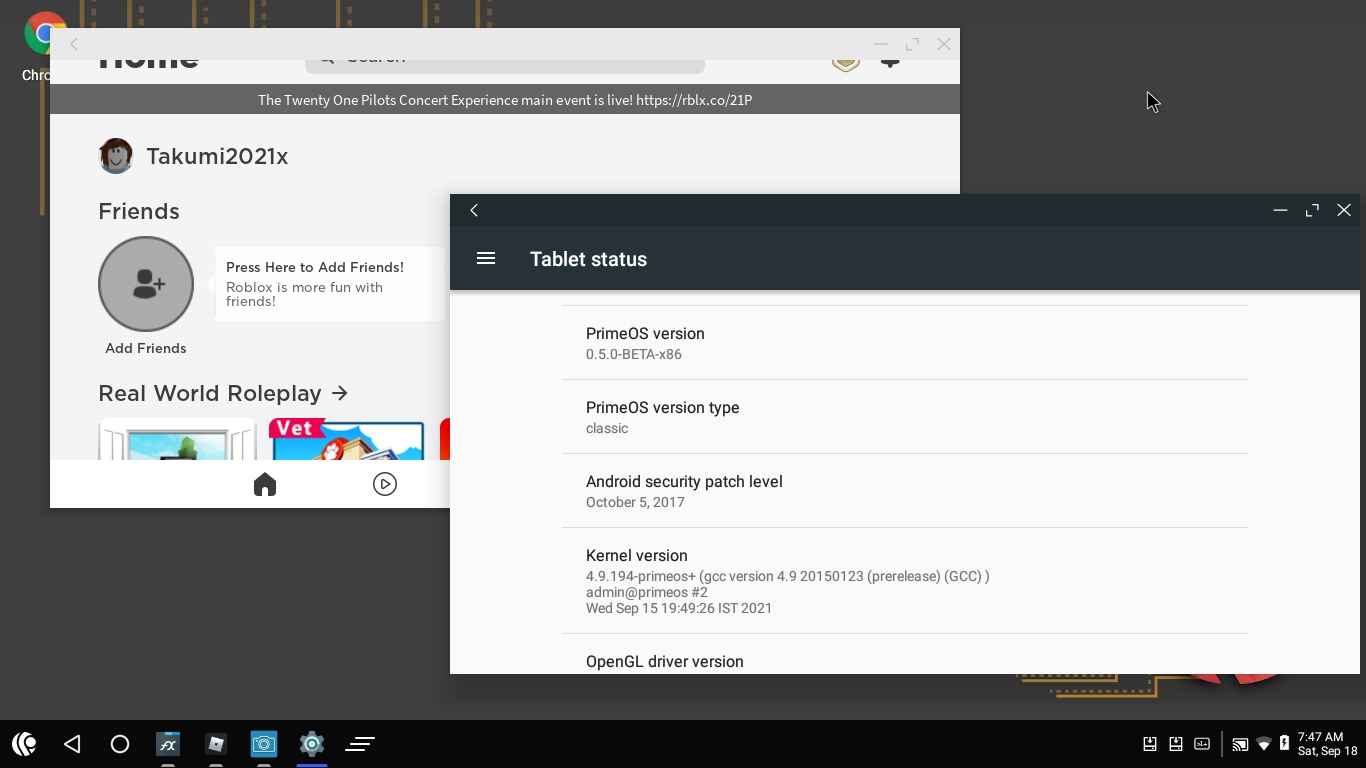
Task: Click the Takumi2021x username
Action: (217, 157)
